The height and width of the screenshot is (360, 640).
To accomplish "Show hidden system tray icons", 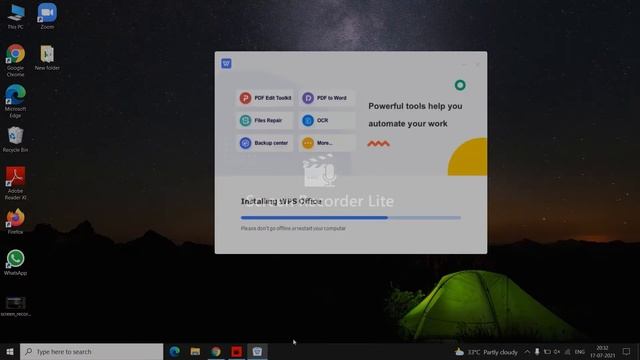I will [x=527, y=352].
